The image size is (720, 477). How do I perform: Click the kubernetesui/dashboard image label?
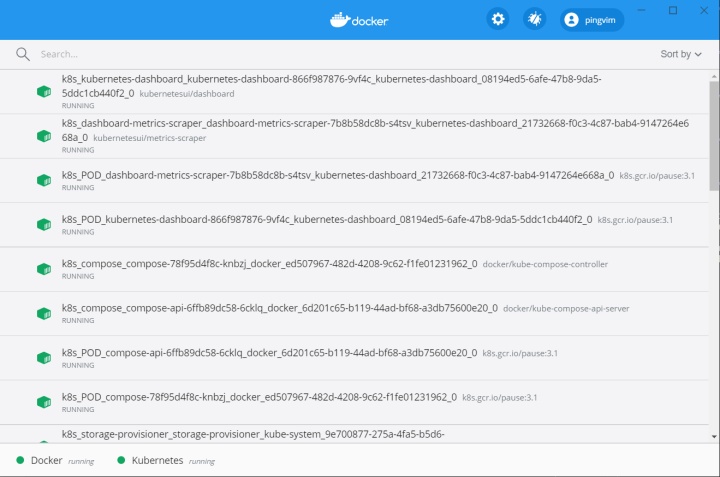click(187, 94)
